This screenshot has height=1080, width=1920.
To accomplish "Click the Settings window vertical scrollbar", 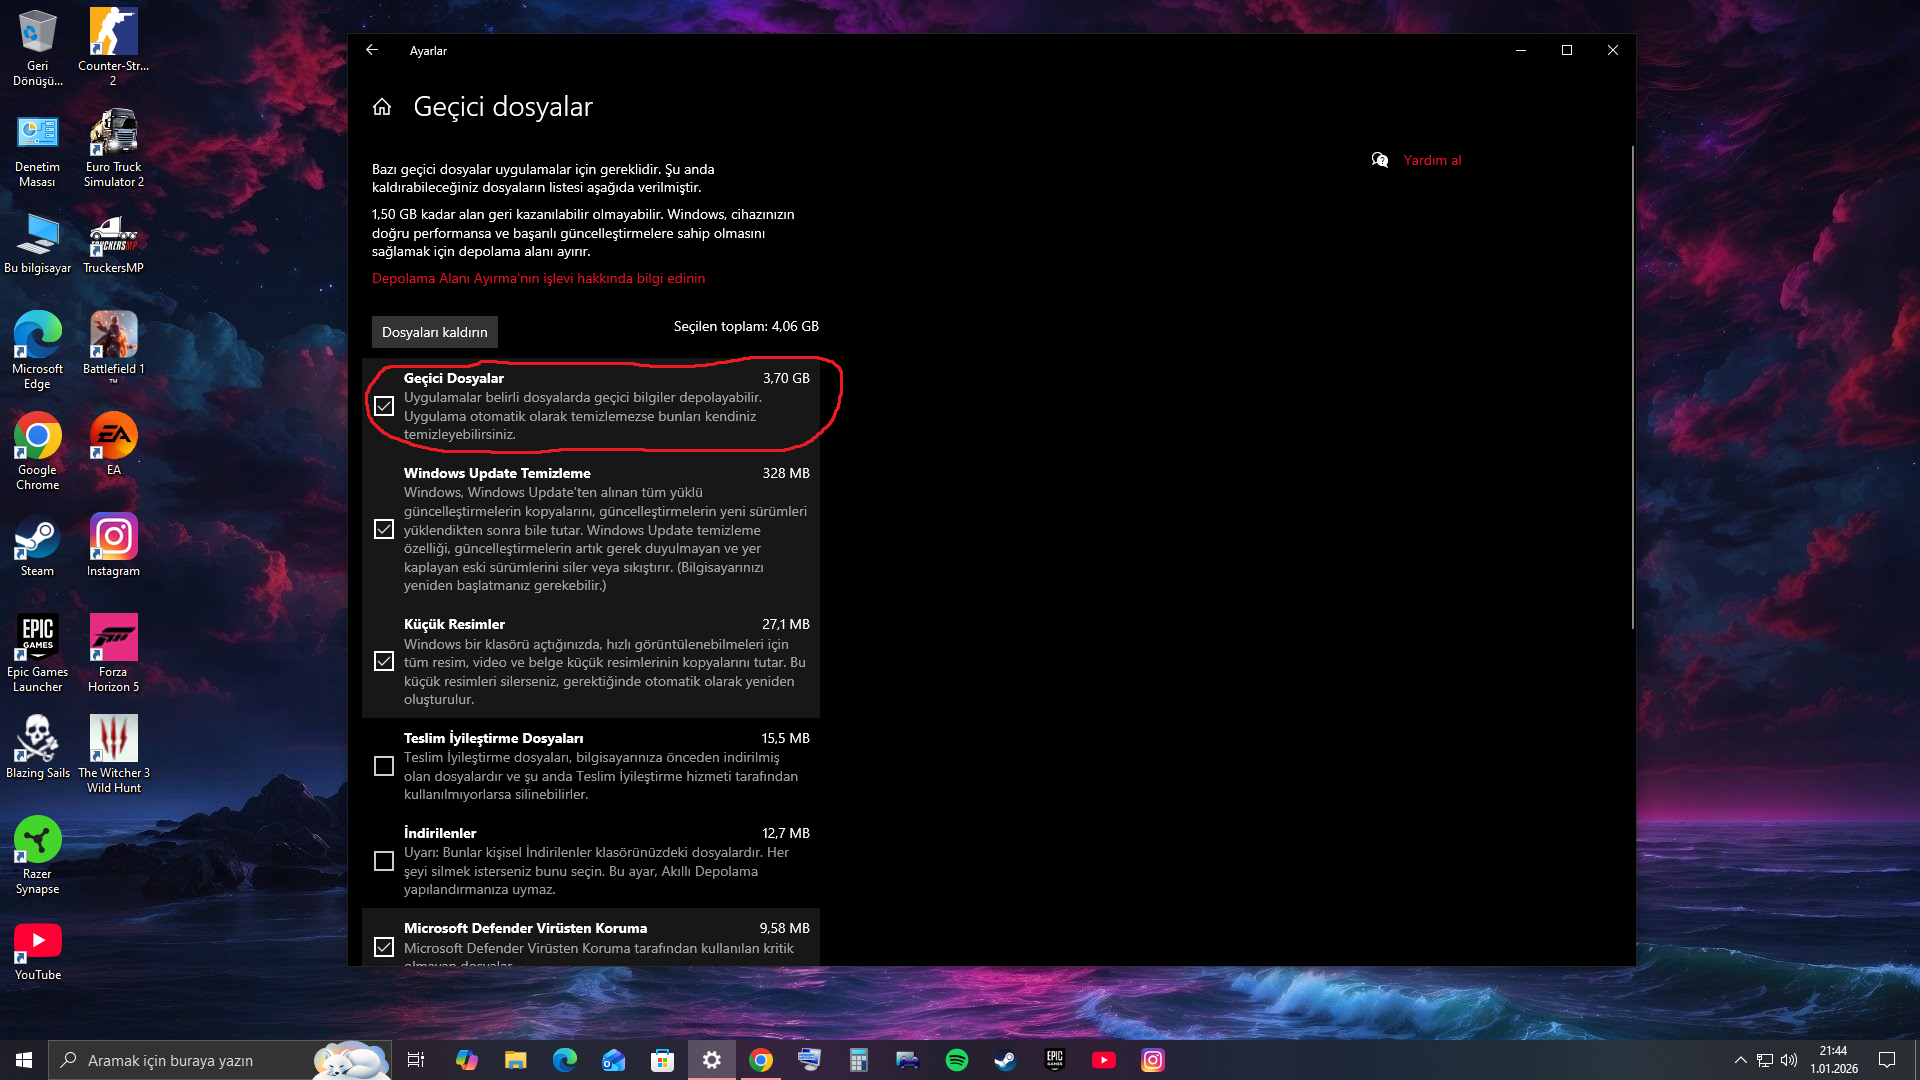I will 1632,388.
